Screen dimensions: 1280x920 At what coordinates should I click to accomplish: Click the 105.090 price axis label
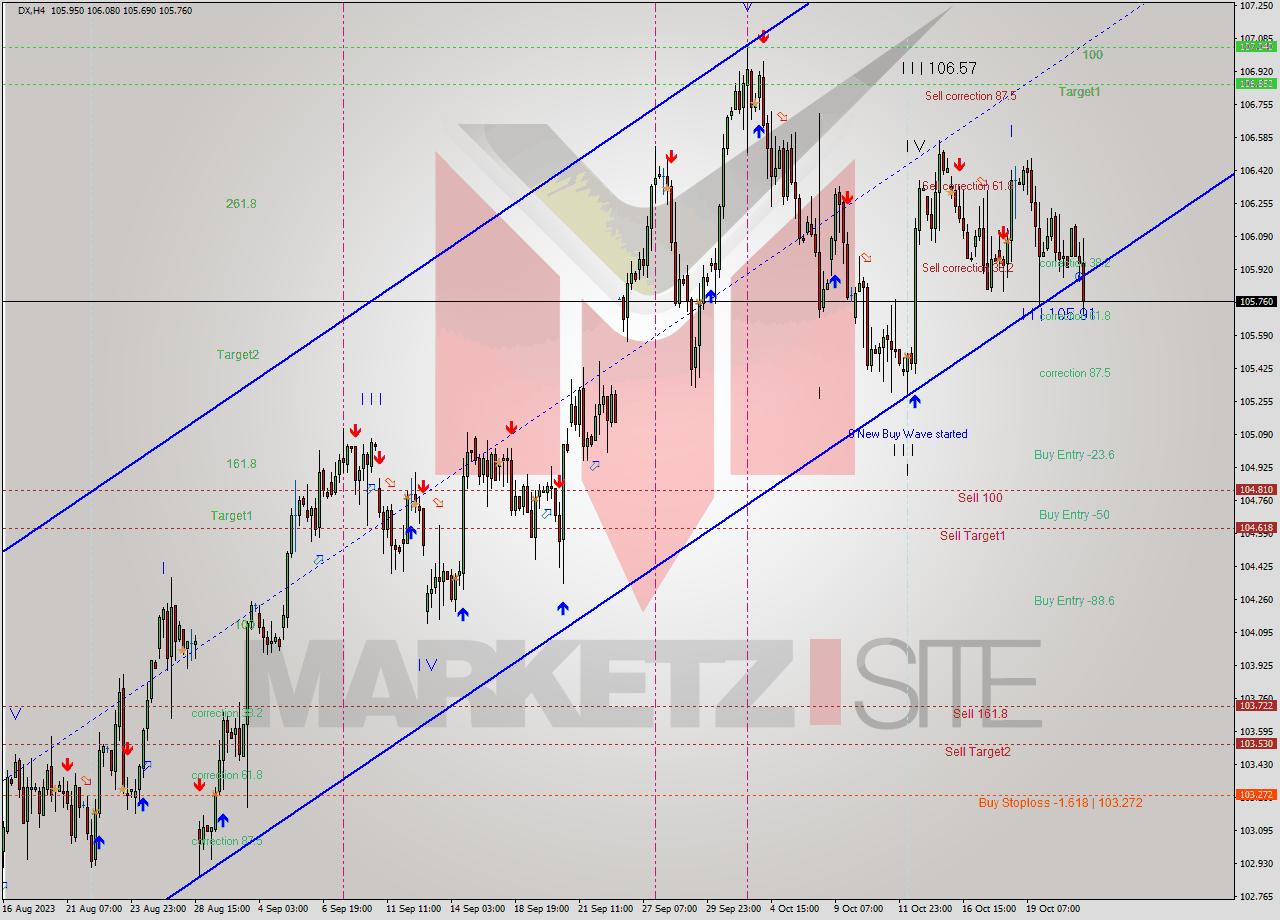tap(1256, 435)
